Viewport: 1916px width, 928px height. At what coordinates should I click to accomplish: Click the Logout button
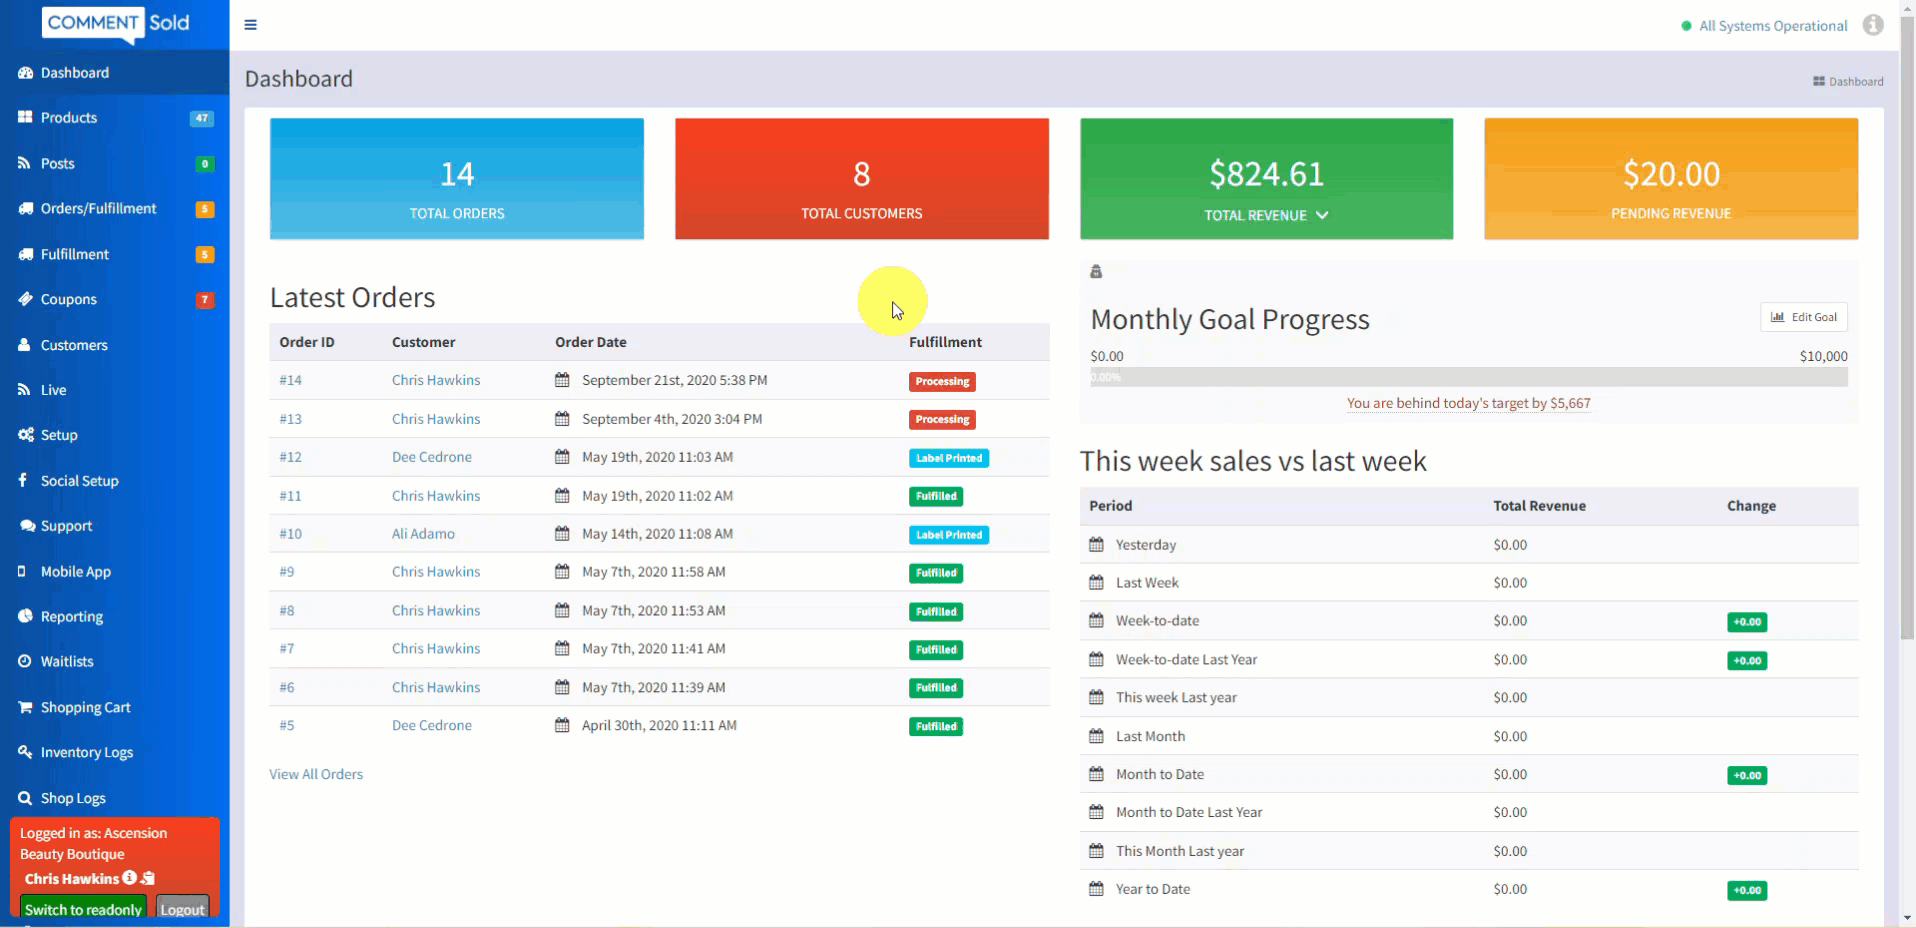[182, 908]
